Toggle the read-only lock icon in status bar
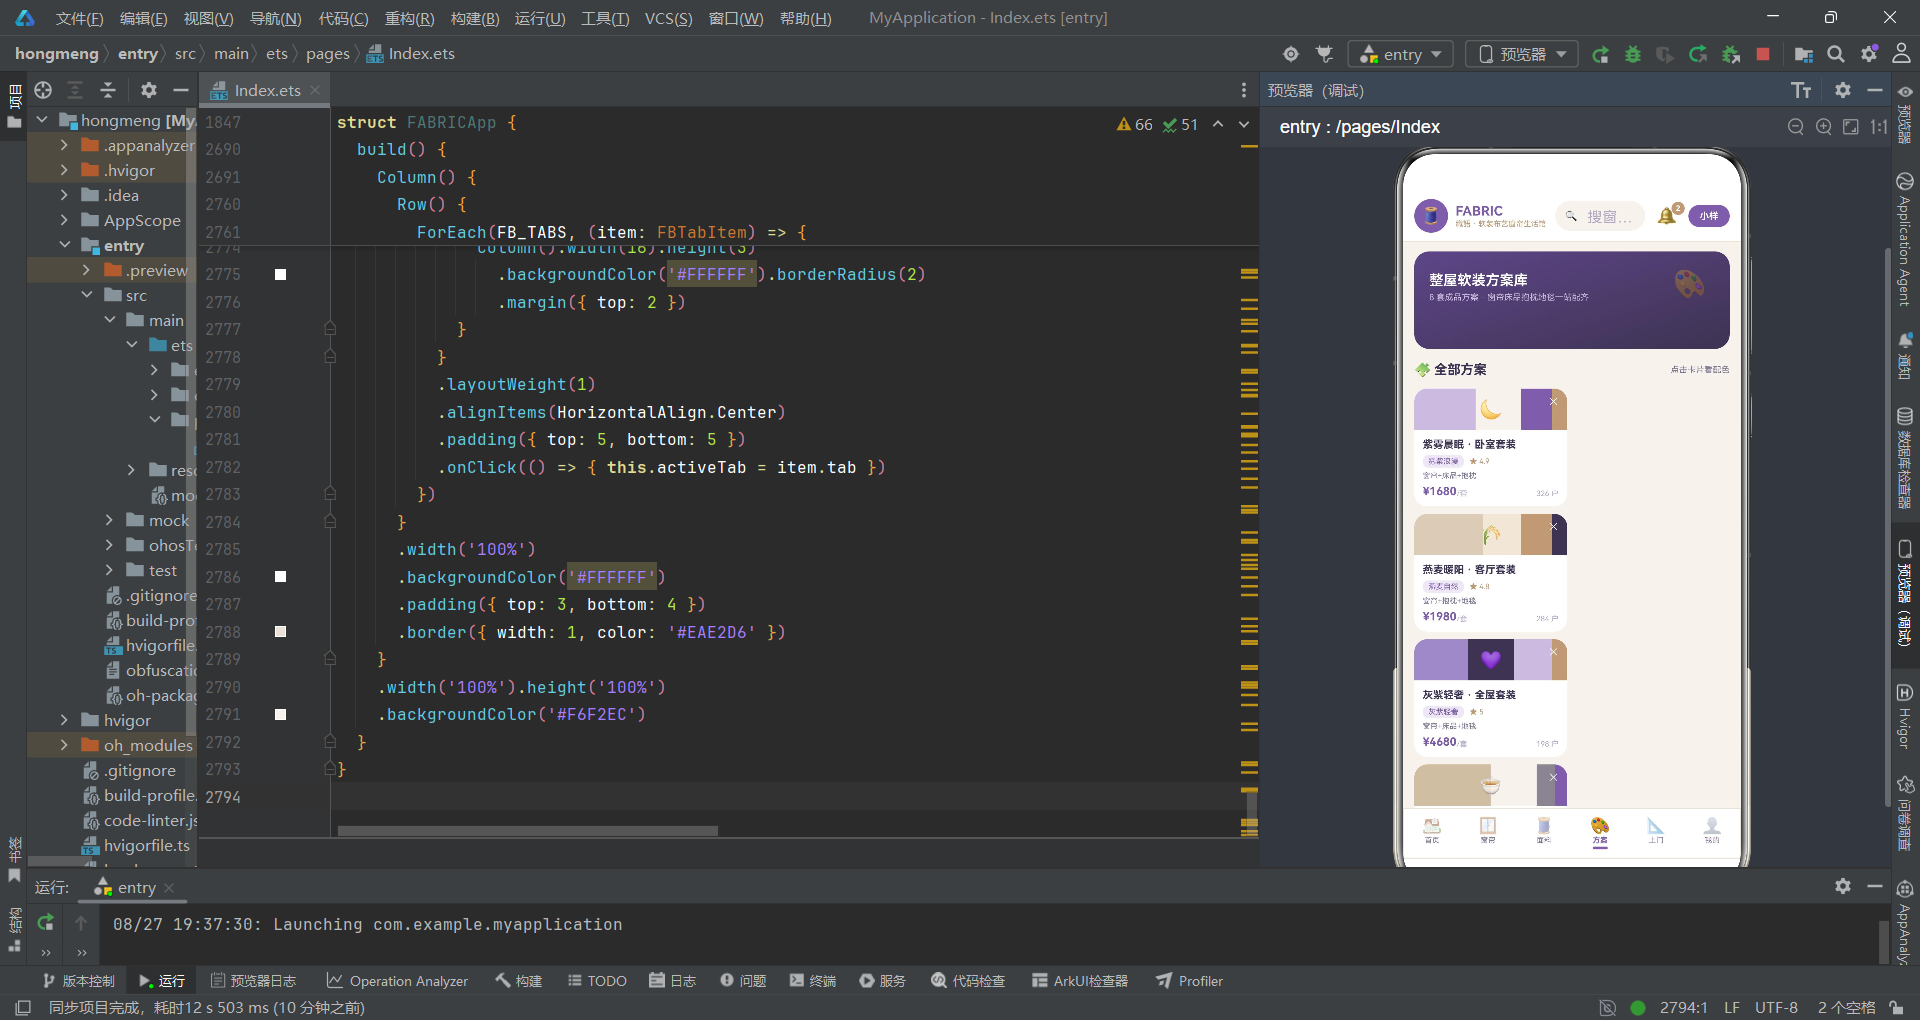 coord(1897,1007)
